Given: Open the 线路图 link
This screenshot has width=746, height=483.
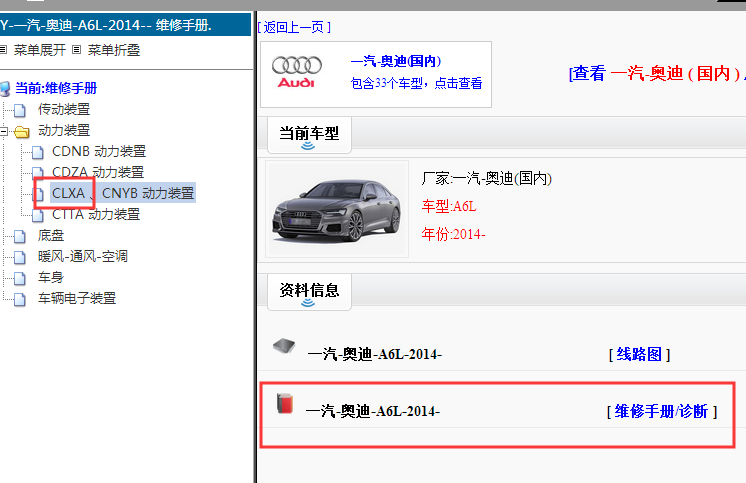Looking at the screenshot, I should pos(639,355).
